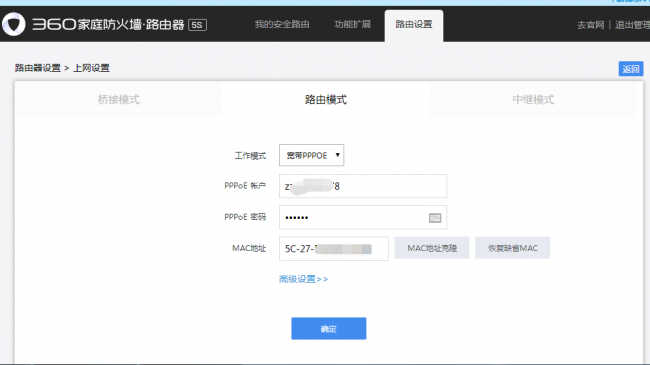
Task: Open the 工作模式 宽带PPPOE dropdown
Action: pyautogui.click(x=311, y=155)
